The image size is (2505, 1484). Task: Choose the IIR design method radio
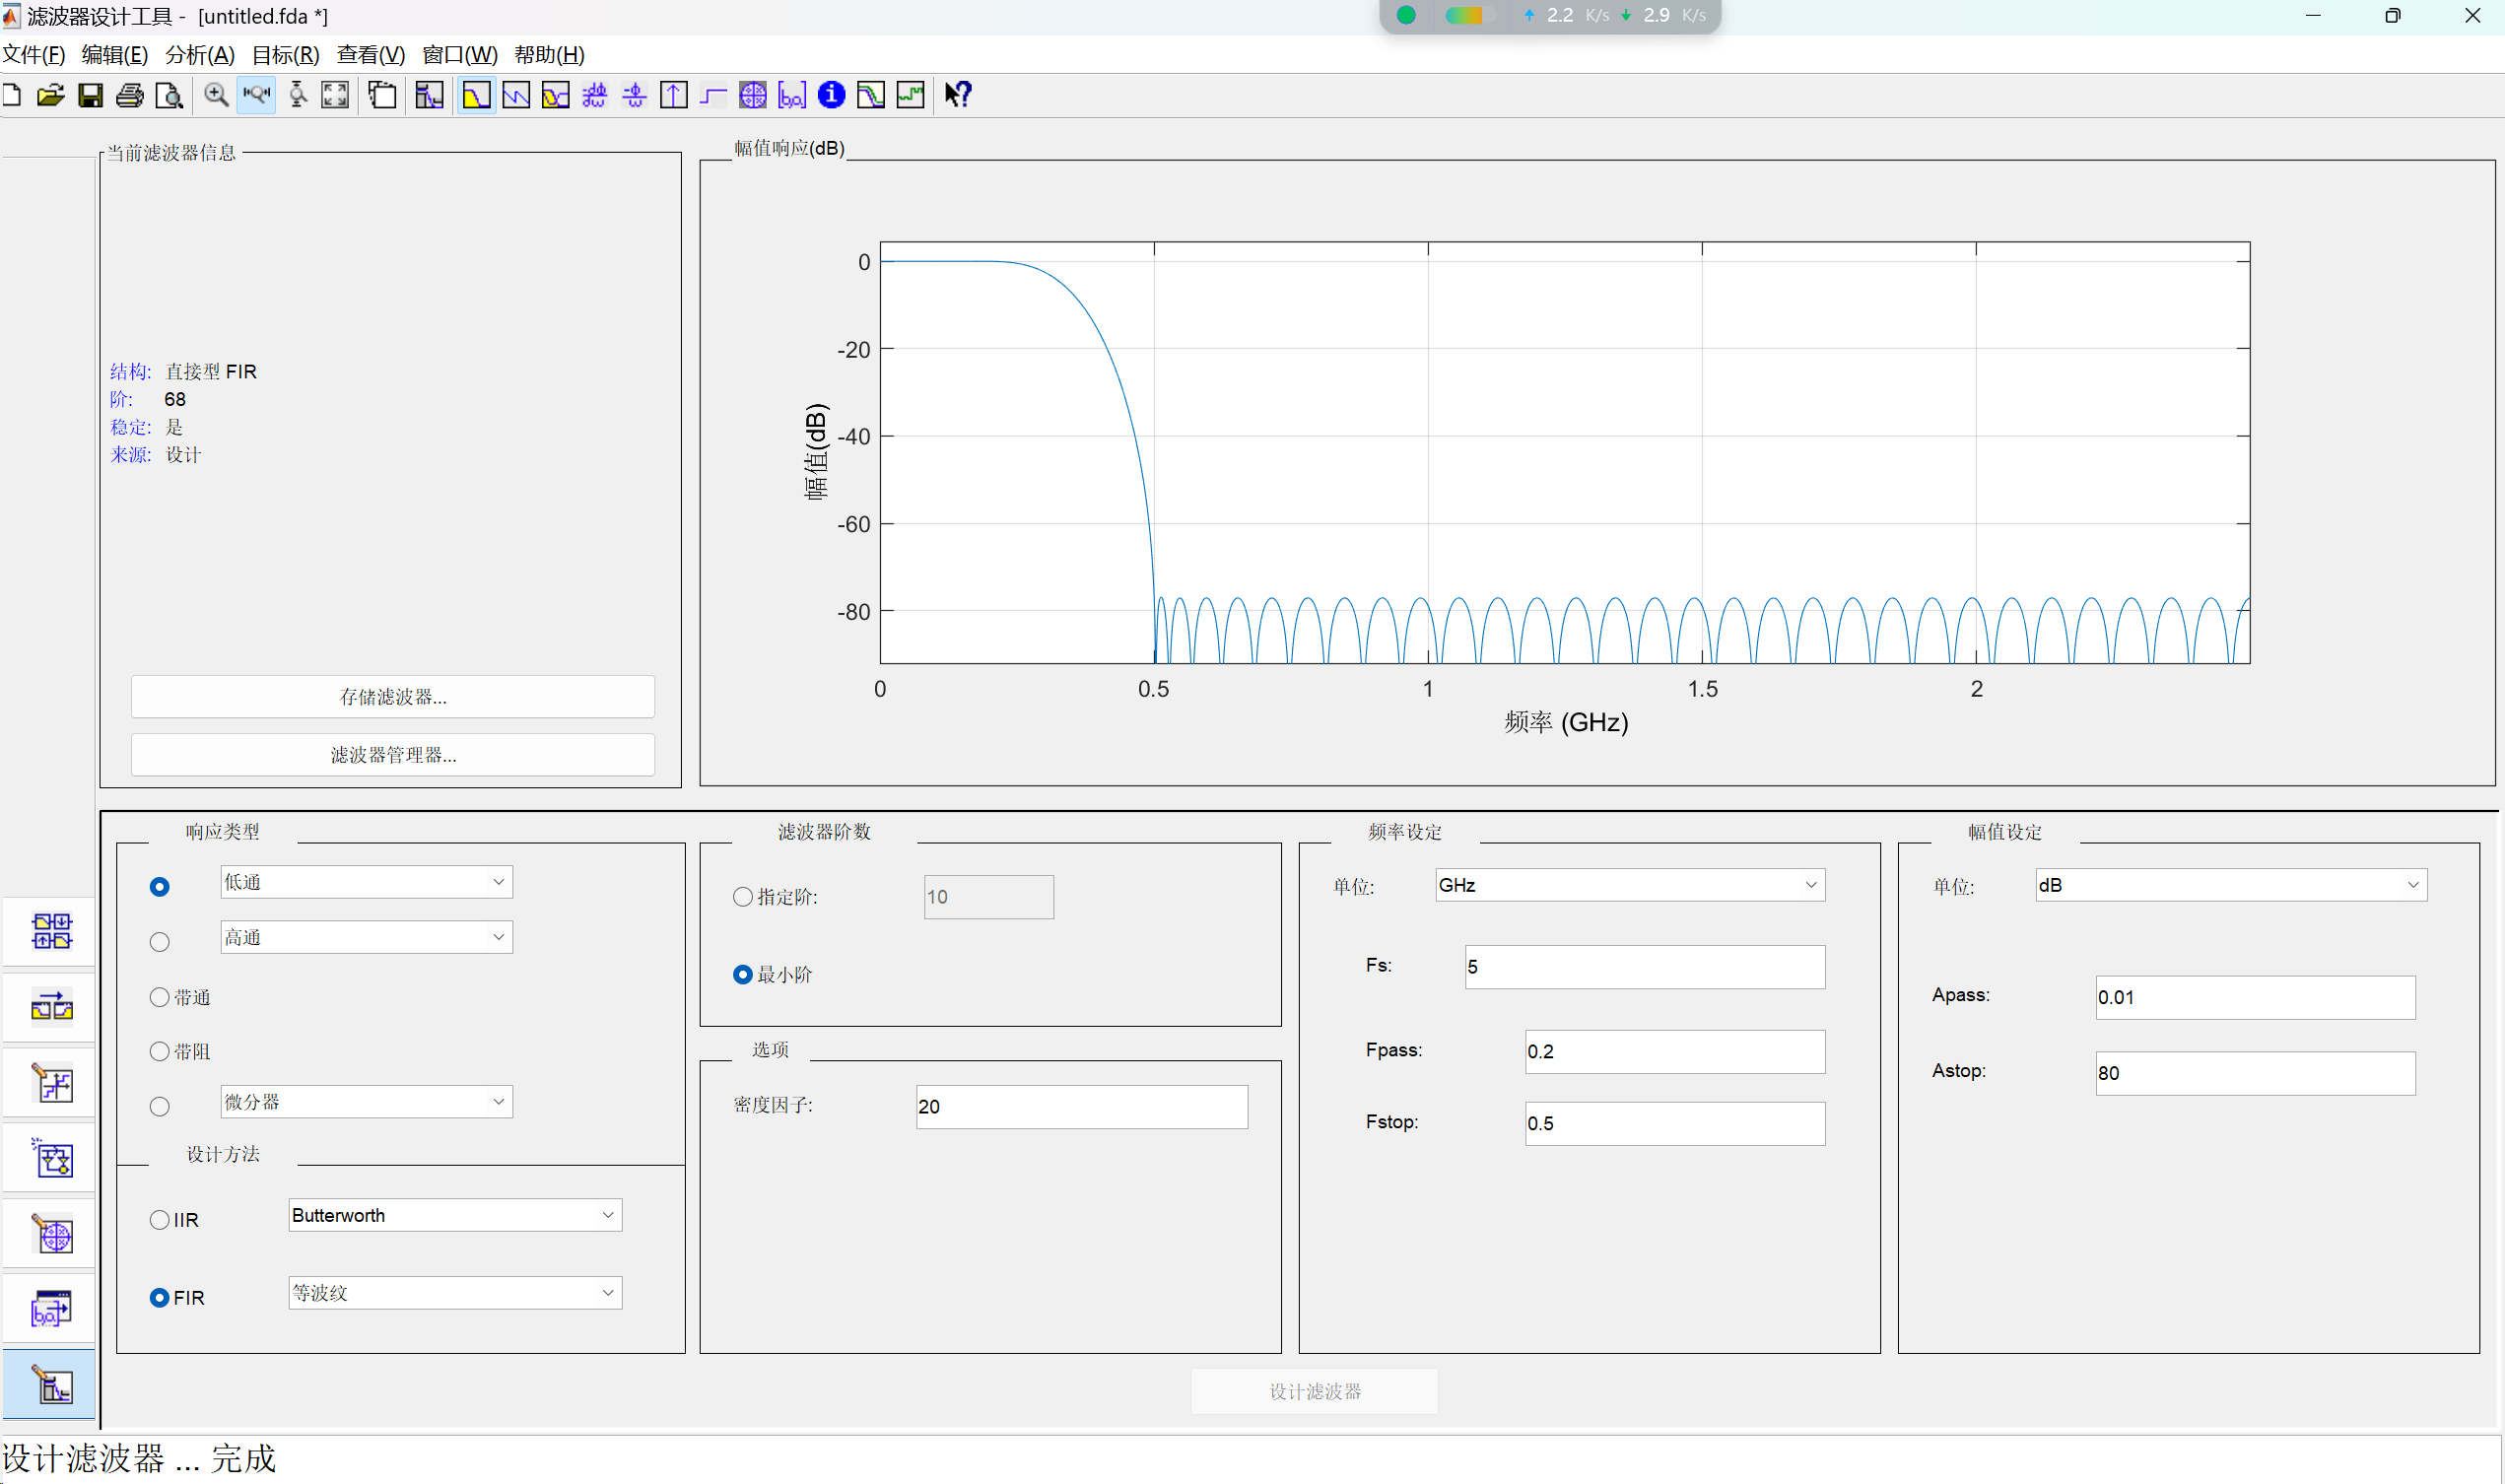point(160,1220)
